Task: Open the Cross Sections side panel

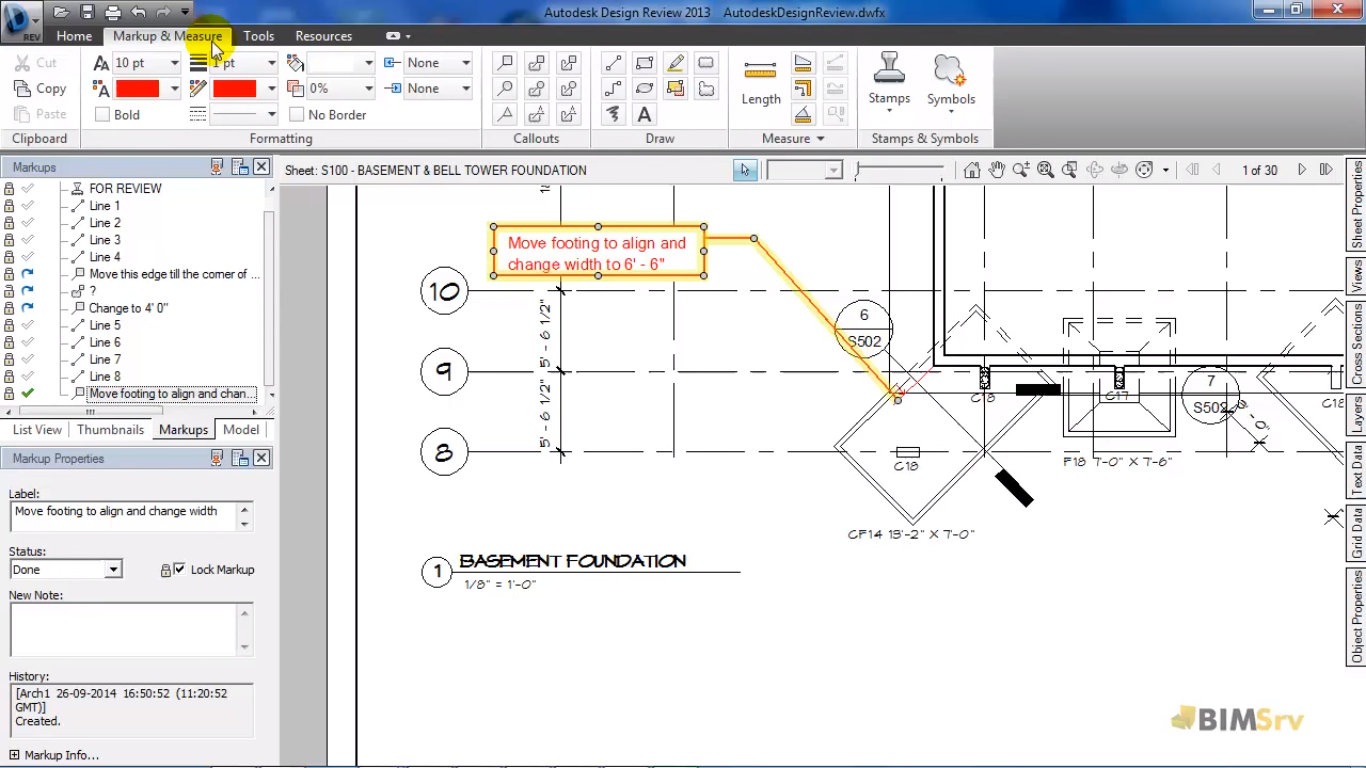Action: [x=1356, y=343]
